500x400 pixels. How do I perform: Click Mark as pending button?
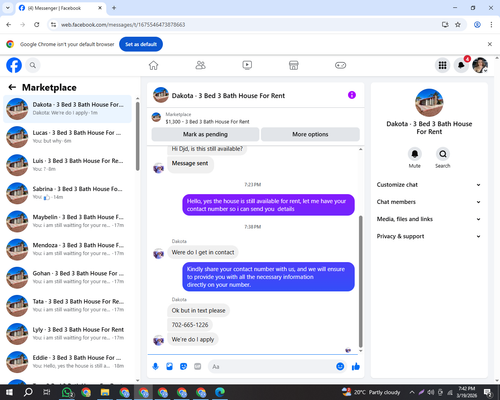(x=205, y=134)
